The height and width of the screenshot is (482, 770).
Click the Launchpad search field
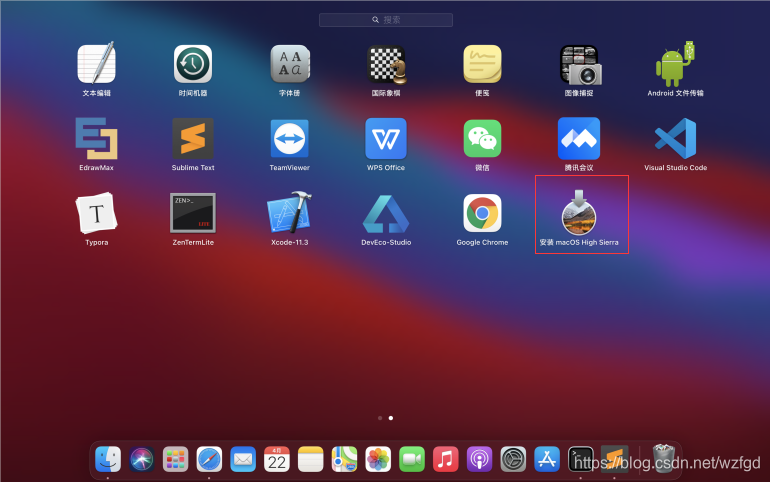(386, 20)
